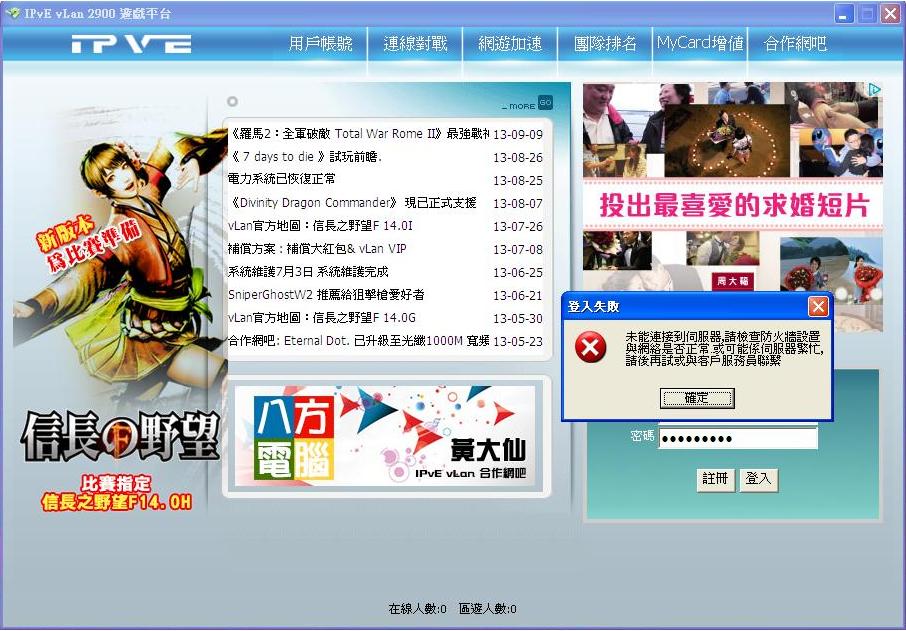This screenshot has height=631, width=906.
Task: Open vLan官方地圖 信長之野望F 14.0G news
Action: tap(322, 318)
